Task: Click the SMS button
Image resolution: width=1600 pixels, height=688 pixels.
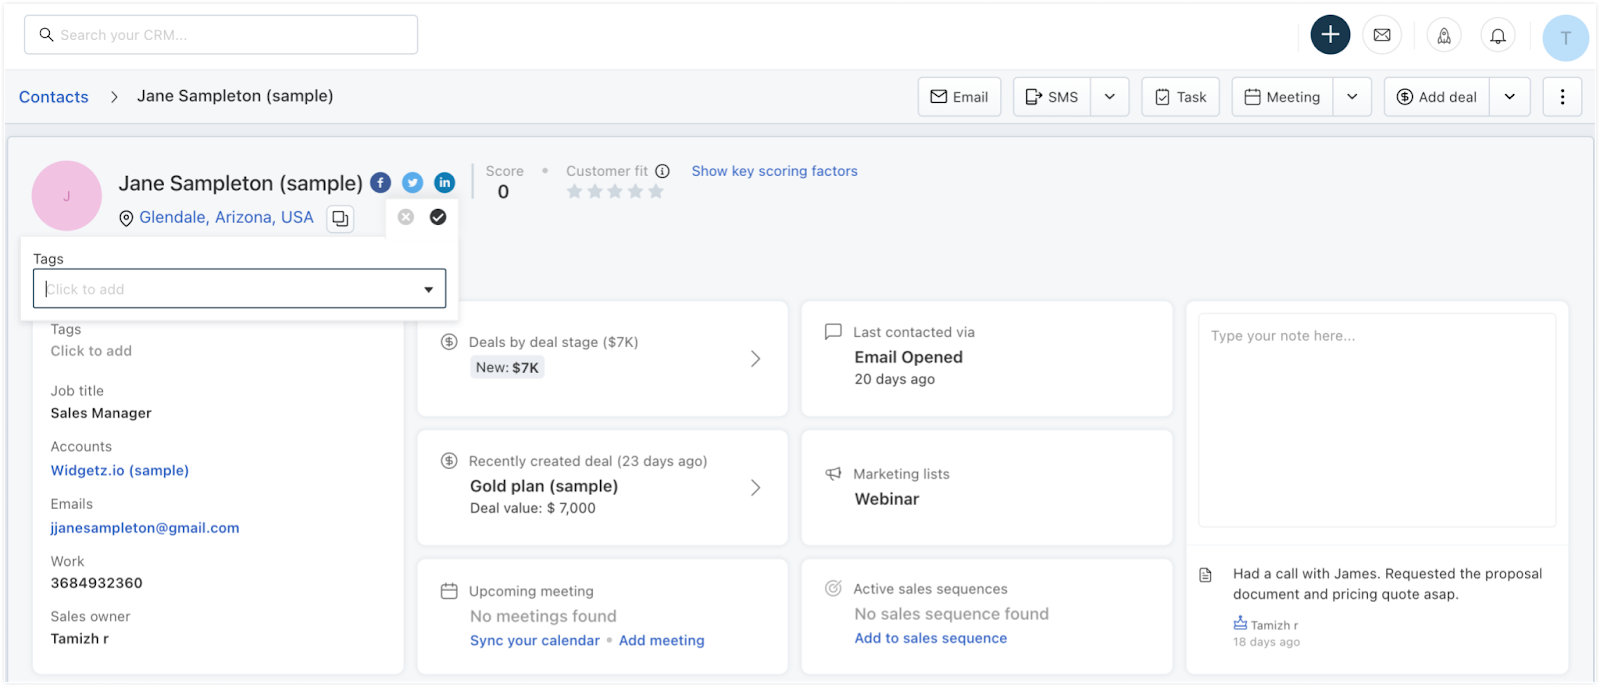Action: 1052,97
